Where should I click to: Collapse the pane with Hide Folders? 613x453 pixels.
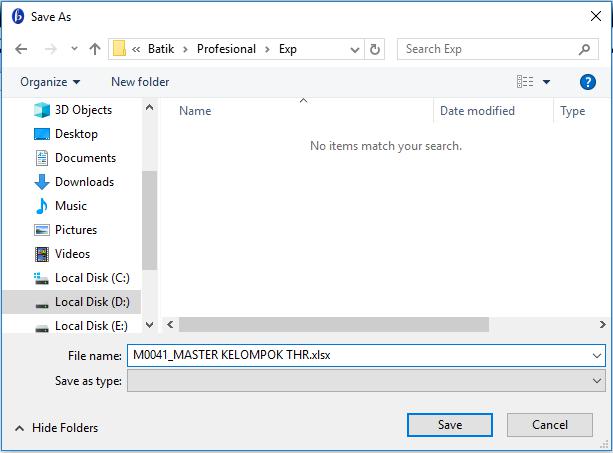(56, 428)
